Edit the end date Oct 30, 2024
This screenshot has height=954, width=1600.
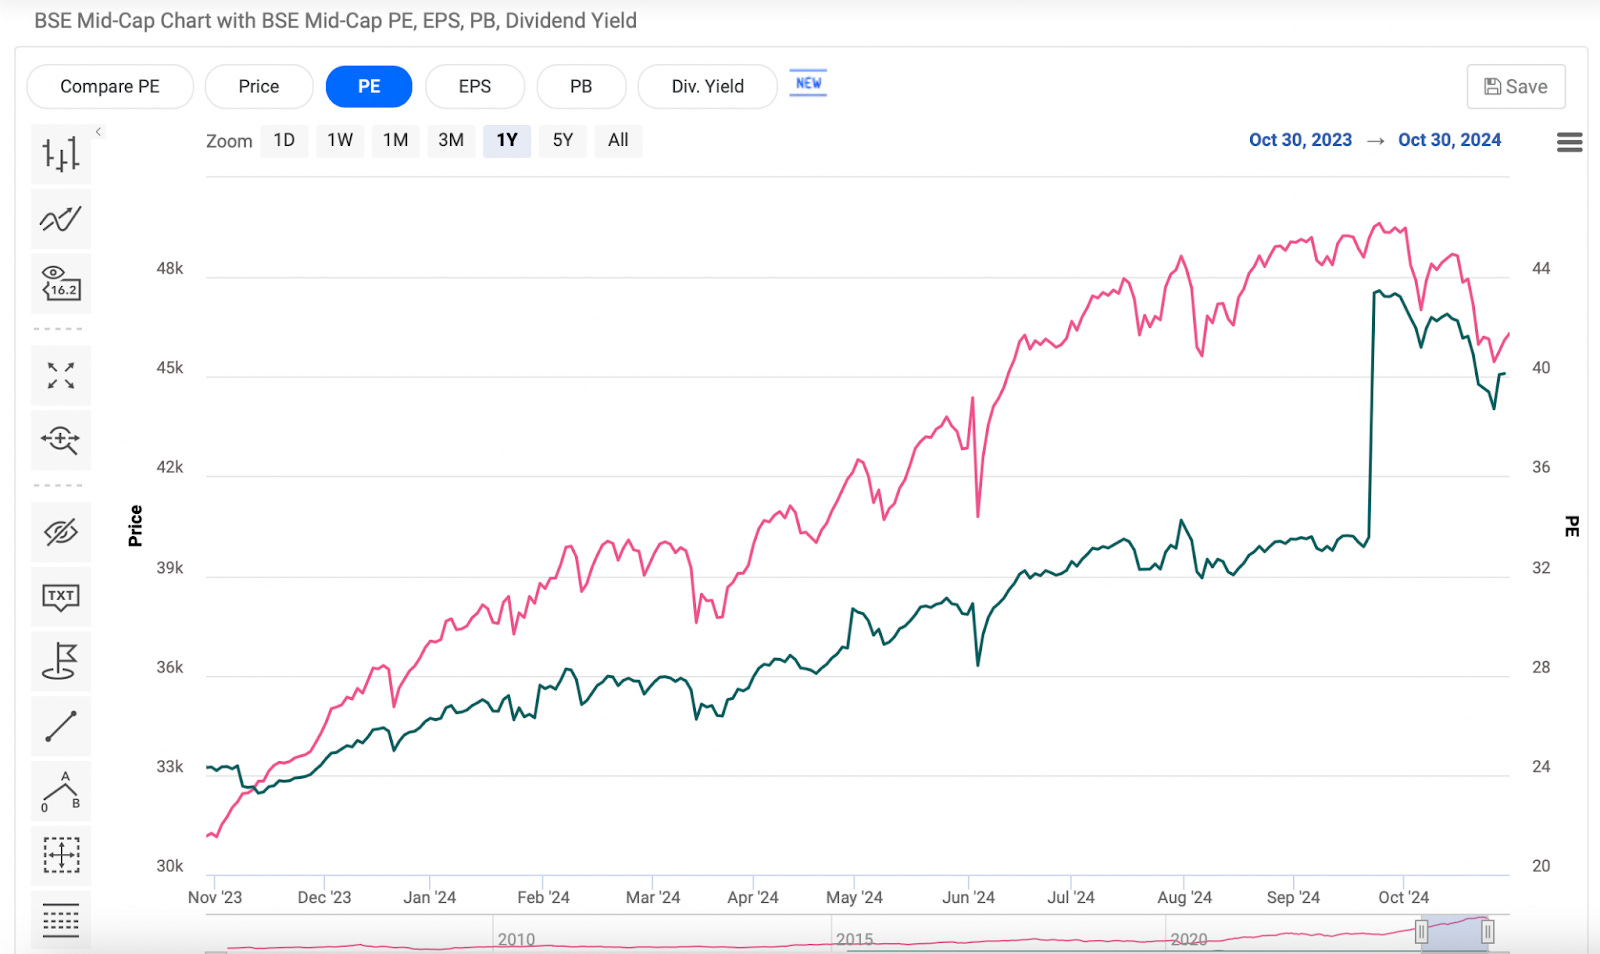(1450, 140)
